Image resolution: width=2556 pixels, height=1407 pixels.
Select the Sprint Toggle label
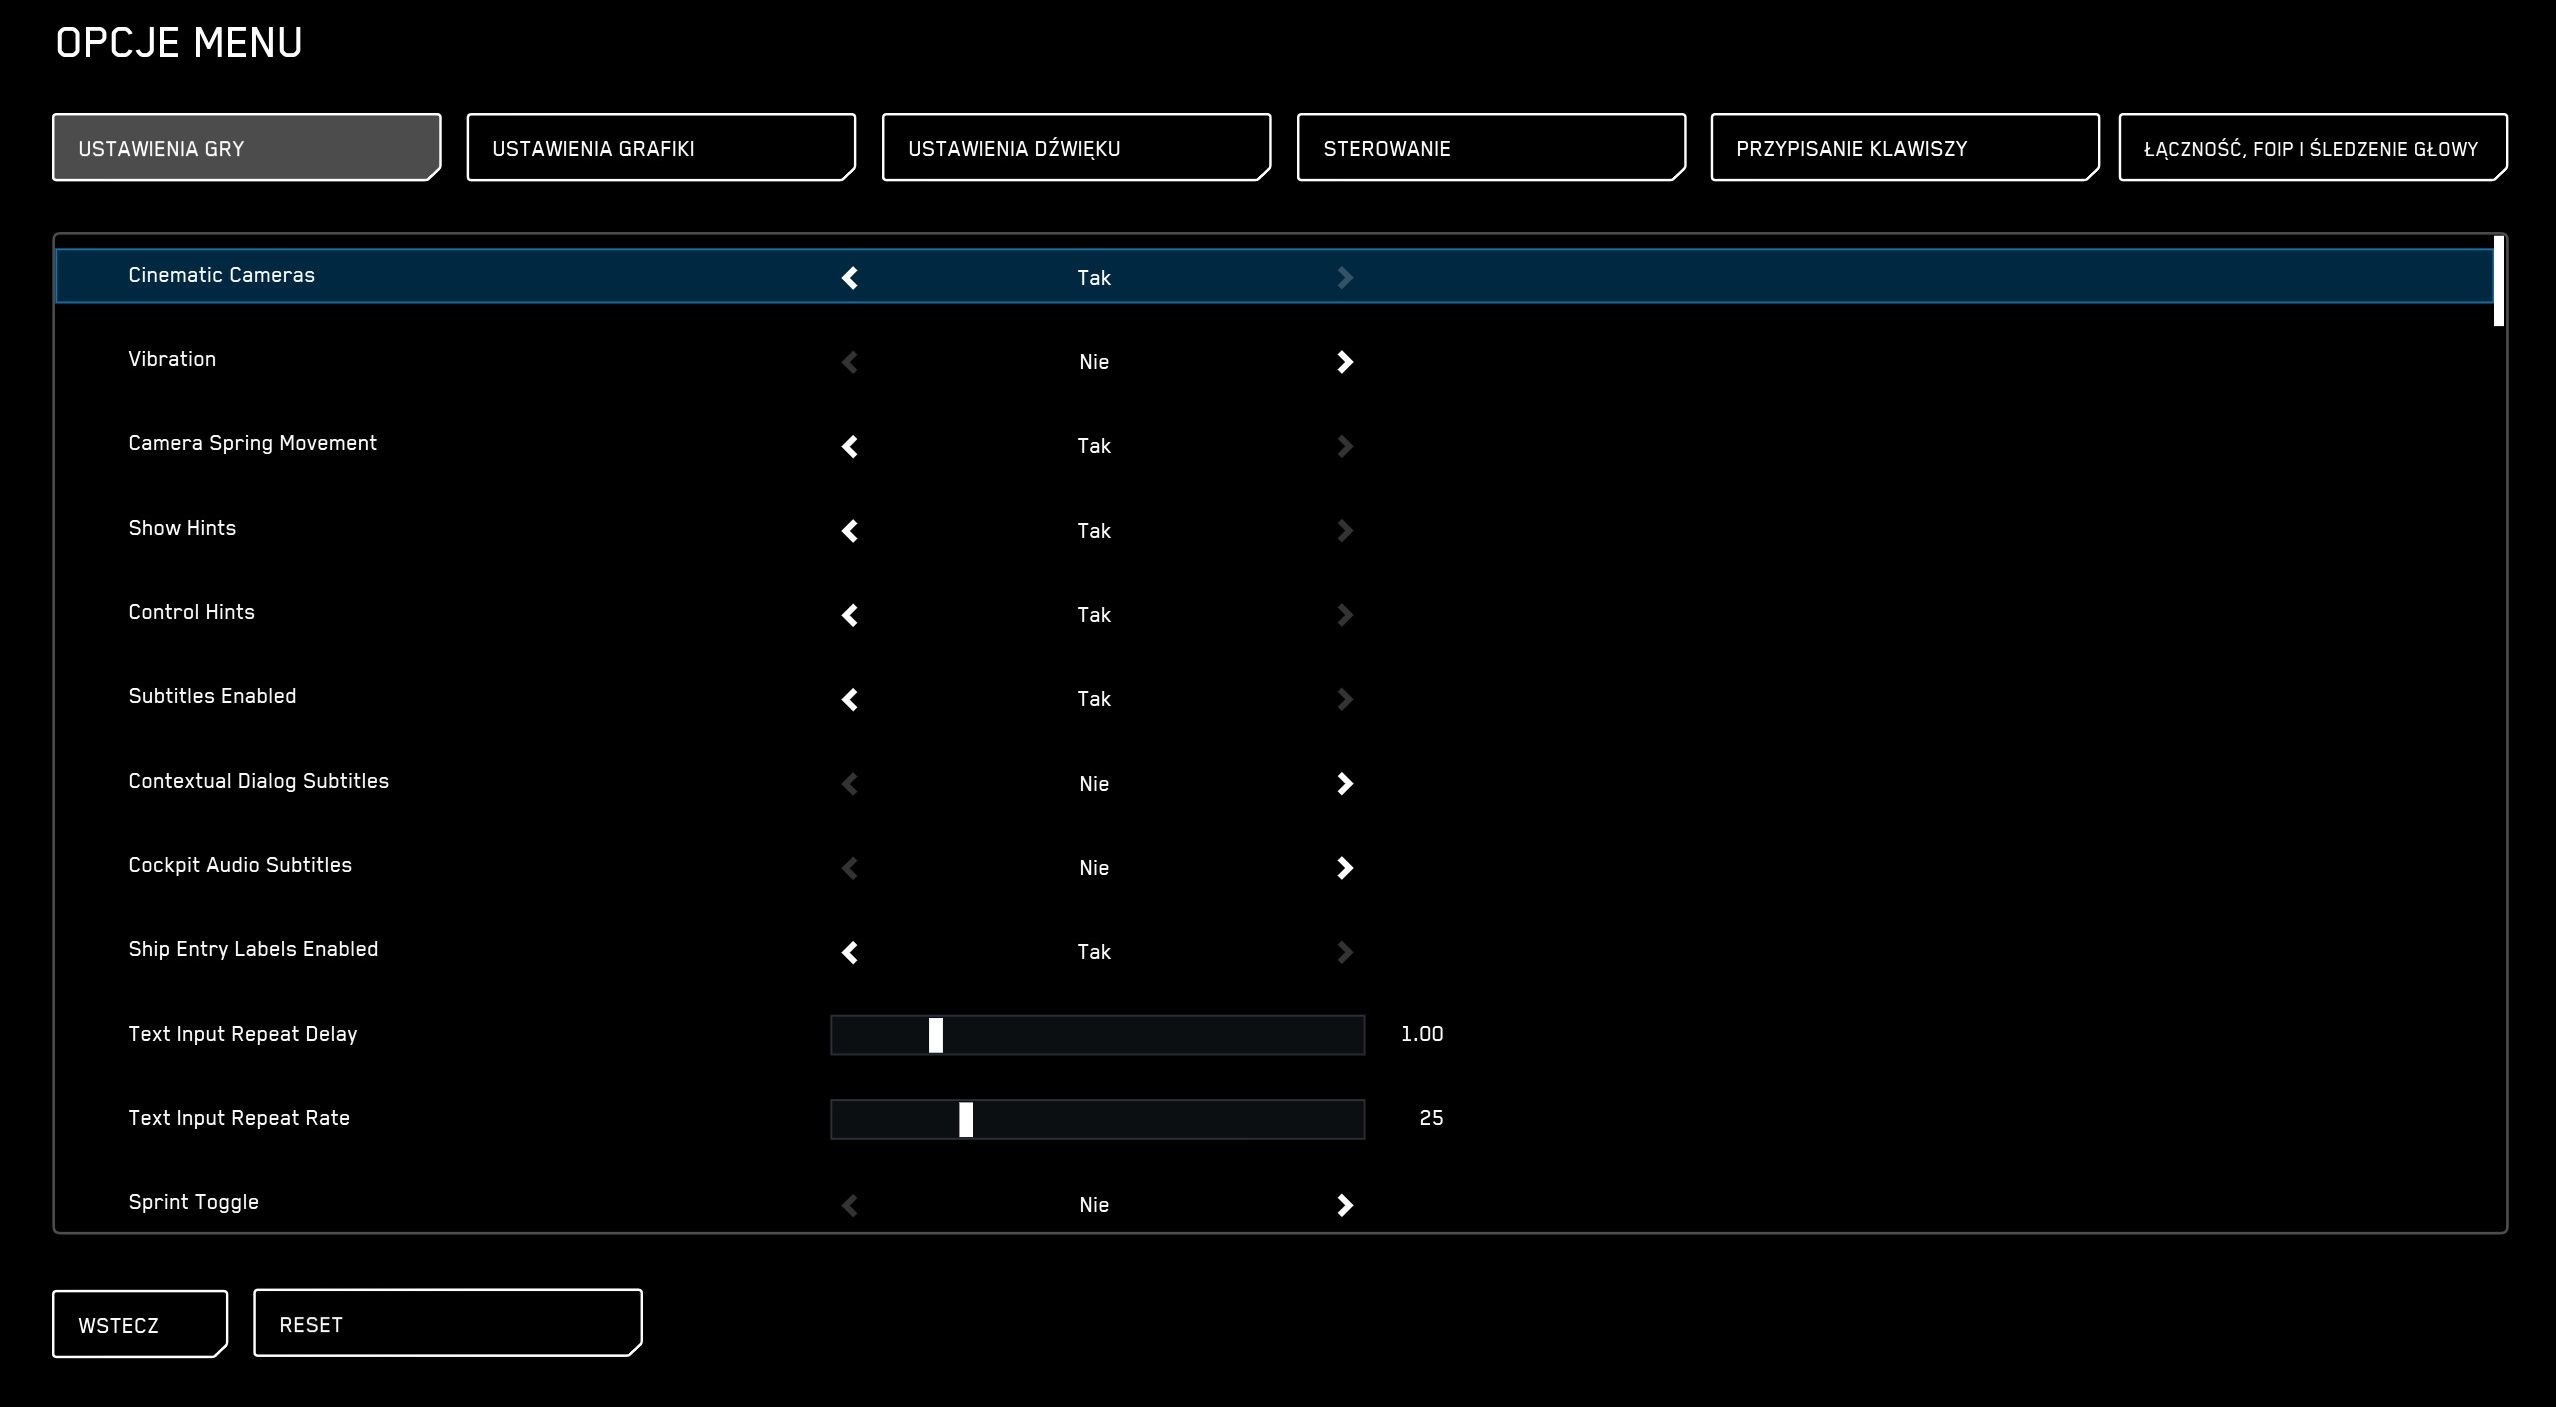[x=194, y=1203]
